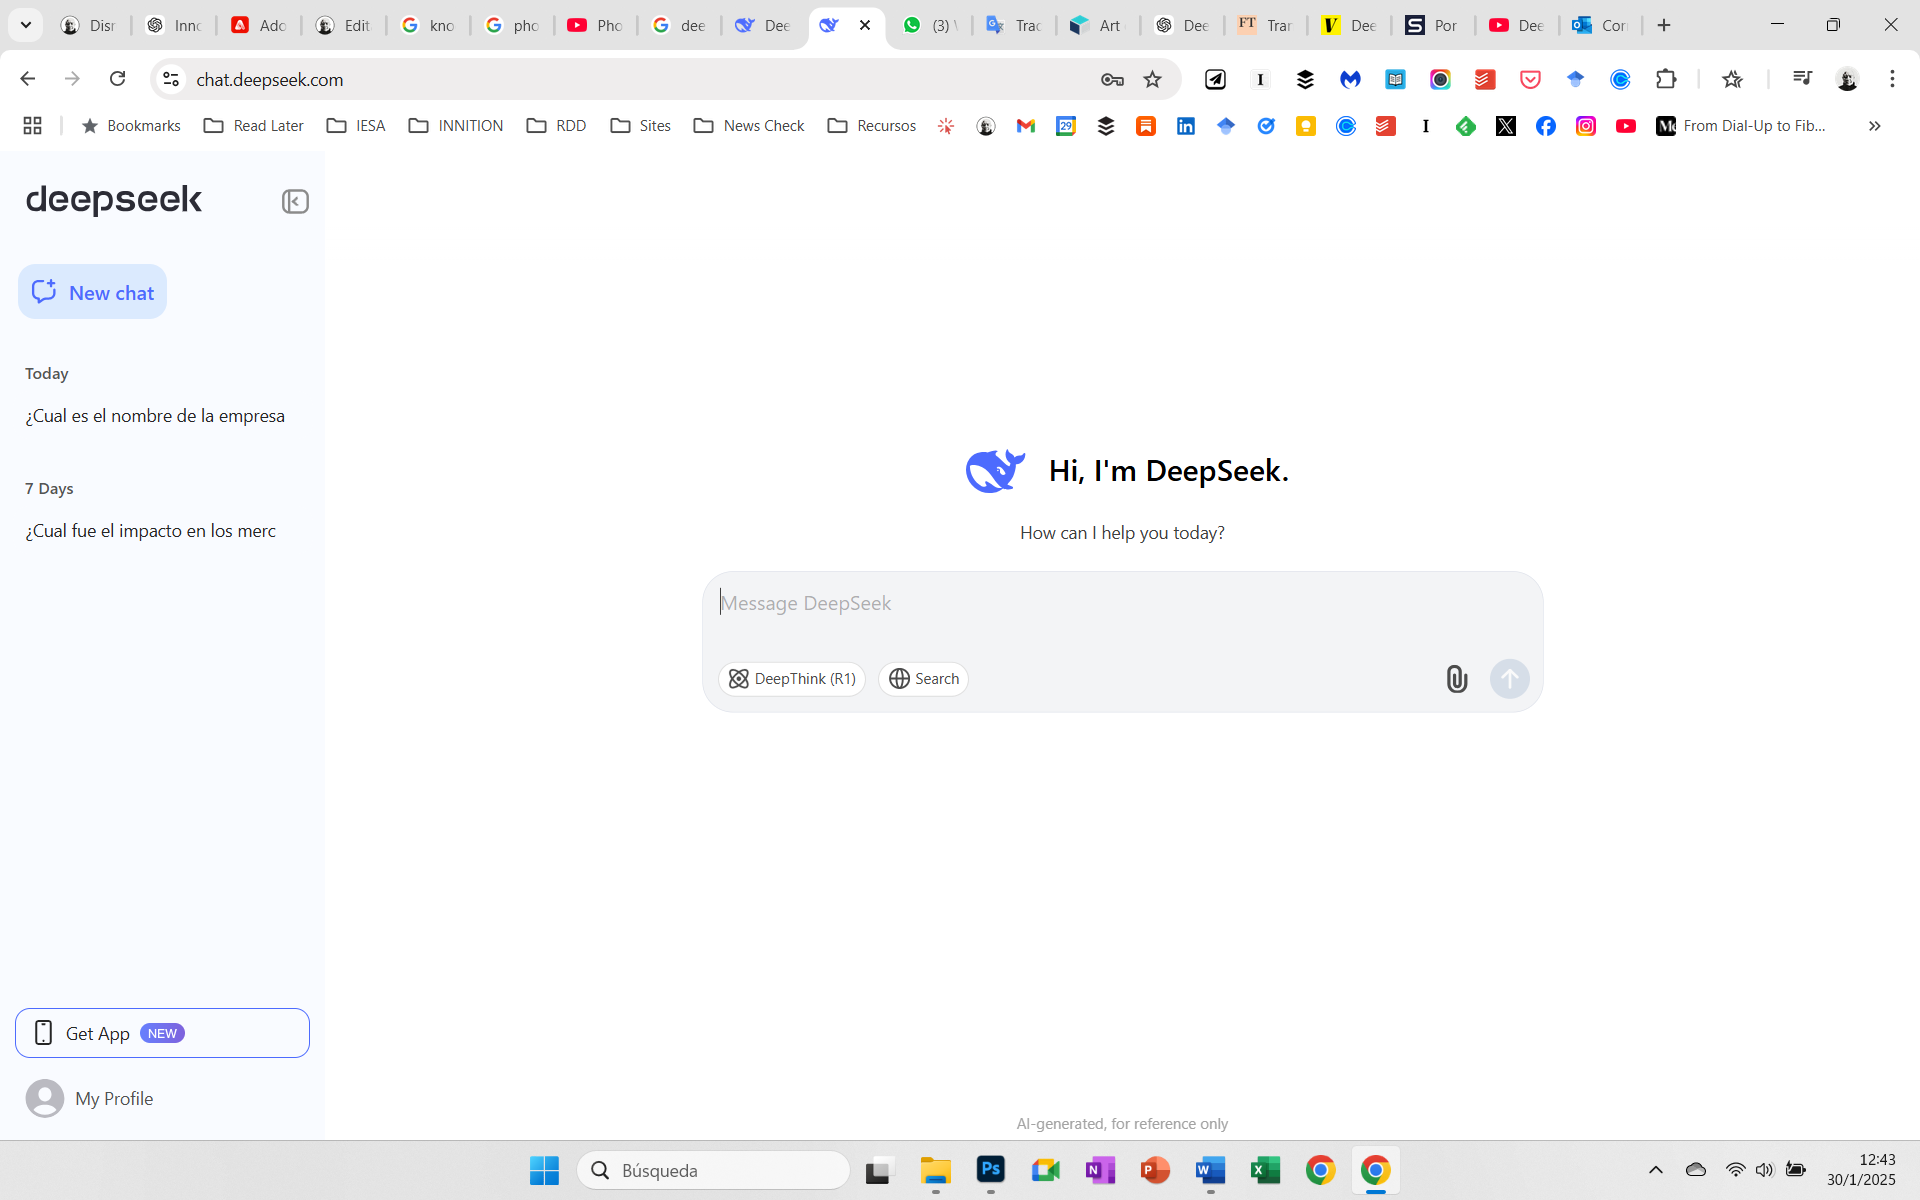1920x1200 pixels.
Task: Open the Windows Start menu
Action: 544,1170
